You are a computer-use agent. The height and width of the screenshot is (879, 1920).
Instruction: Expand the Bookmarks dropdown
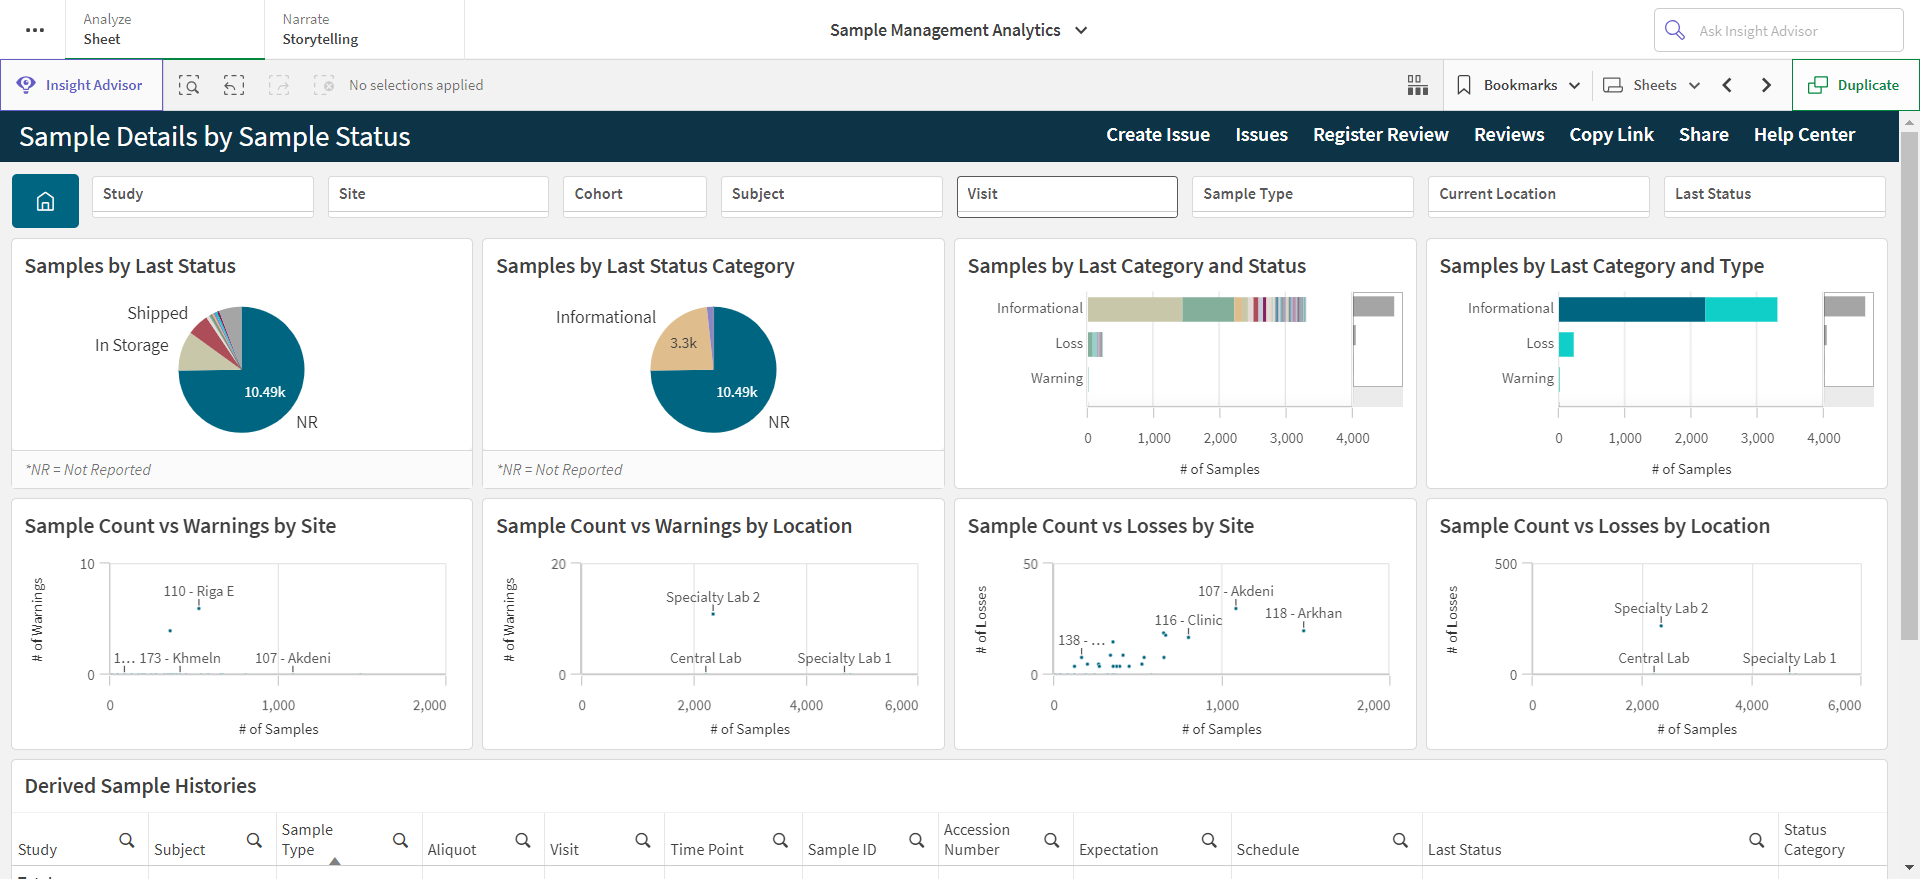click(x=1518, y=85)
